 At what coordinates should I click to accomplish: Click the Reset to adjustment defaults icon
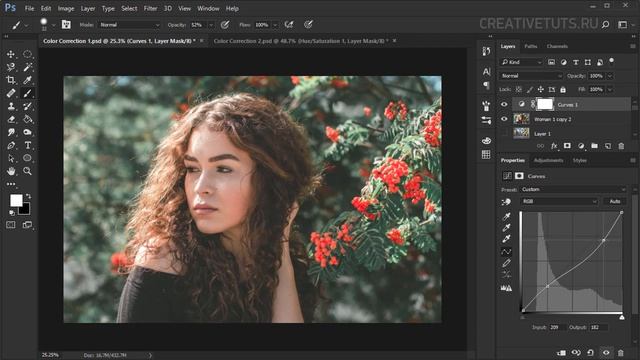click(591, 353)
